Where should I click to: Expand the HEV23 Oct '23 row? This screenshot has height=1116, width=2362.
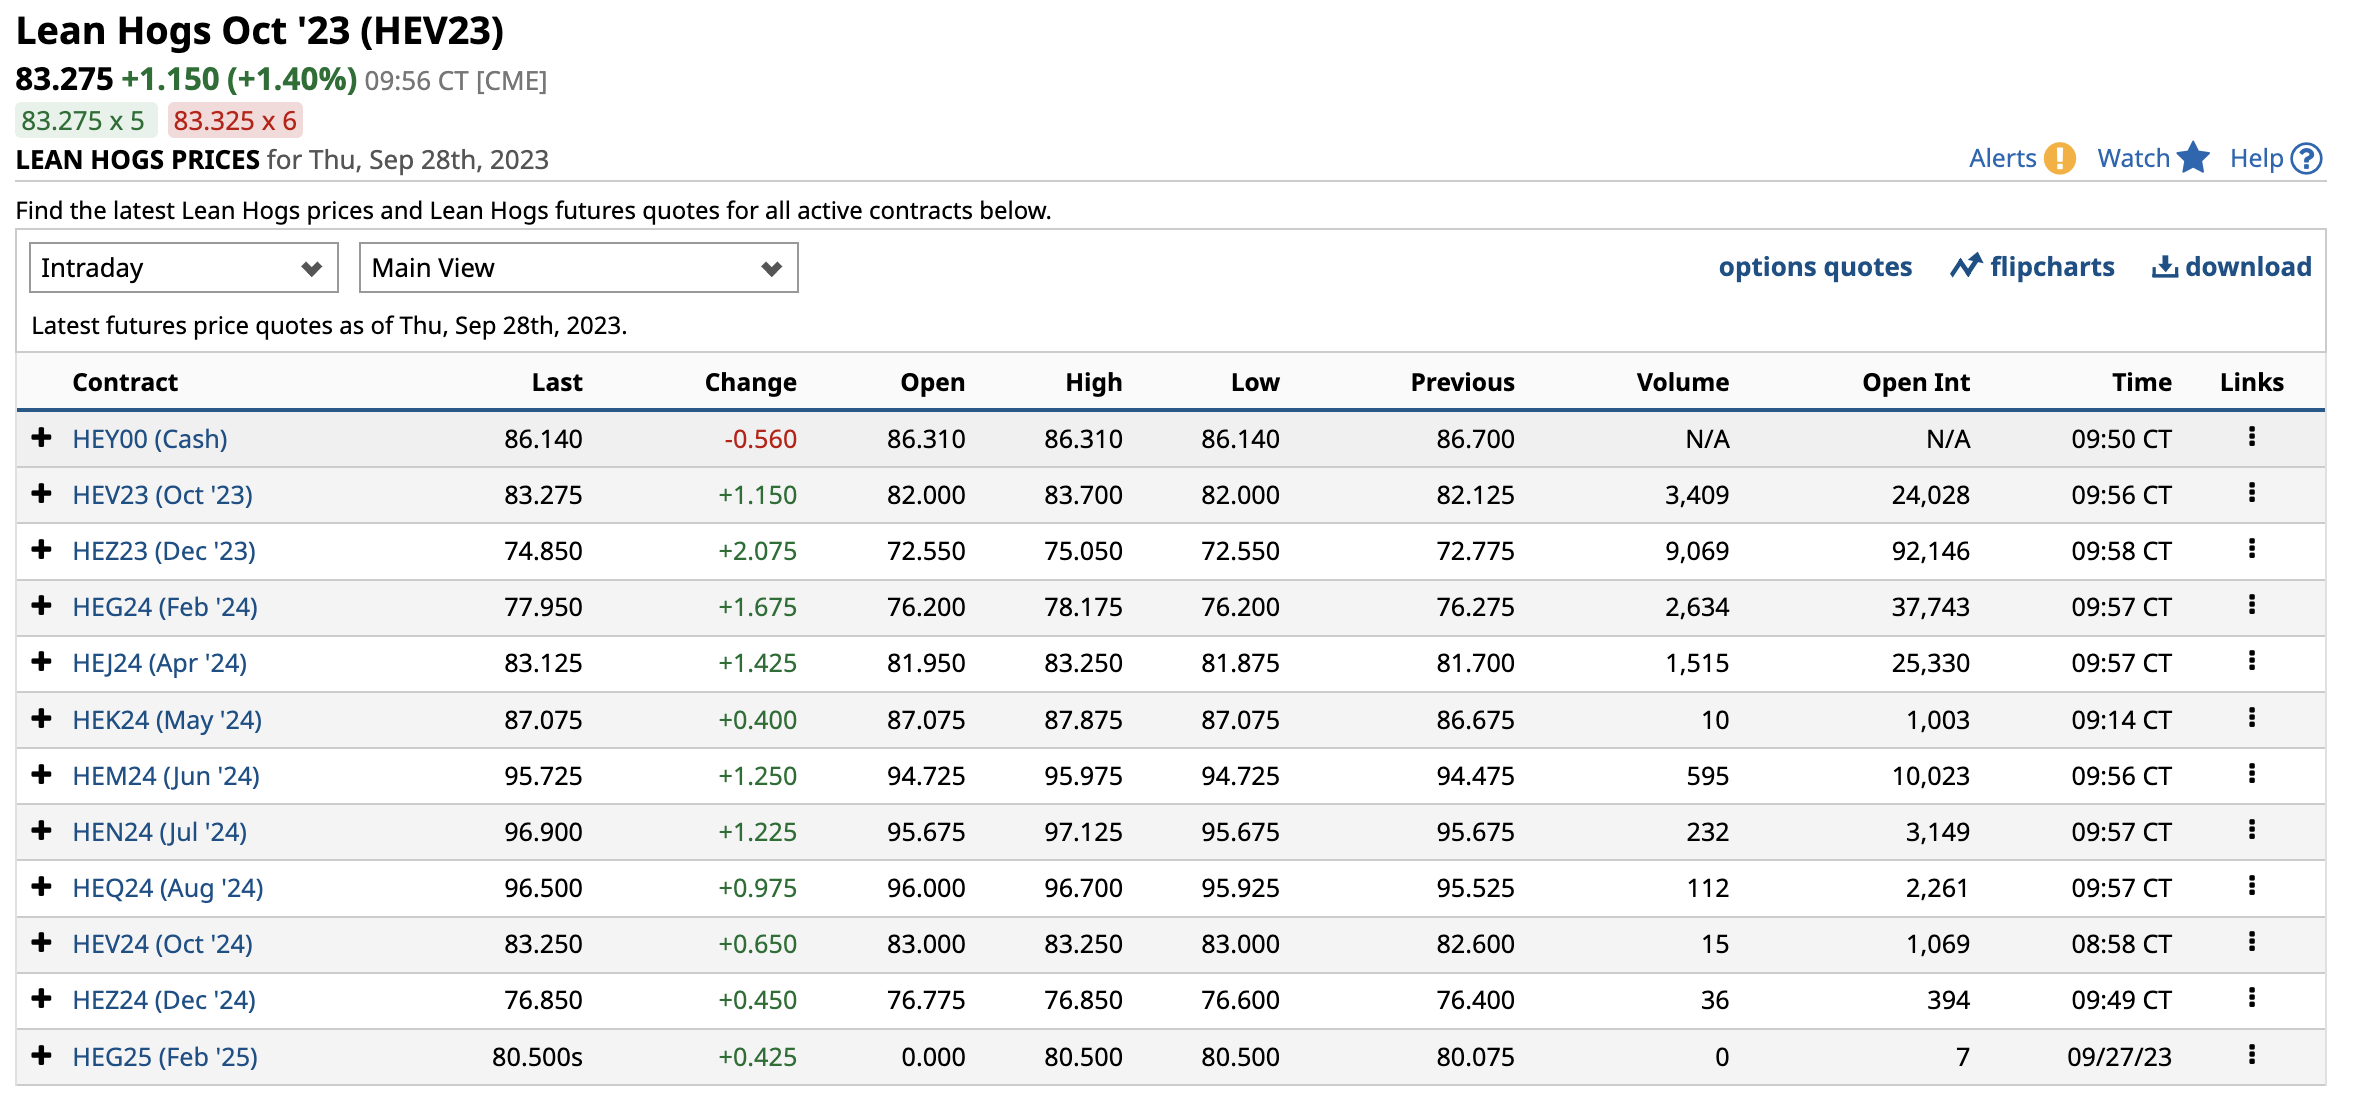click(41, 494)
